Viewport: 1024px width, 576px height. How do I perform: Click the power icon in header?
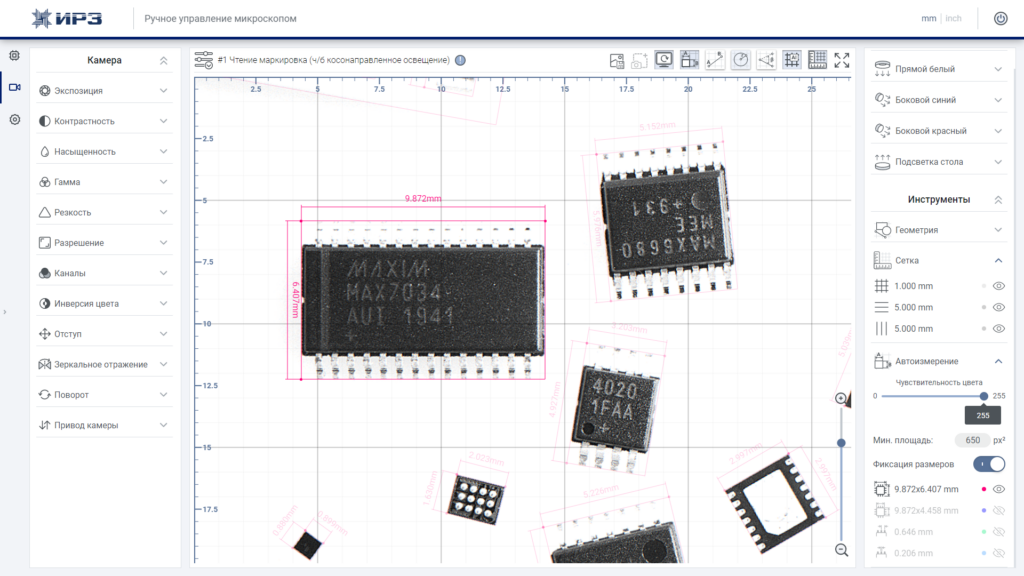[x=1000, y=18]
